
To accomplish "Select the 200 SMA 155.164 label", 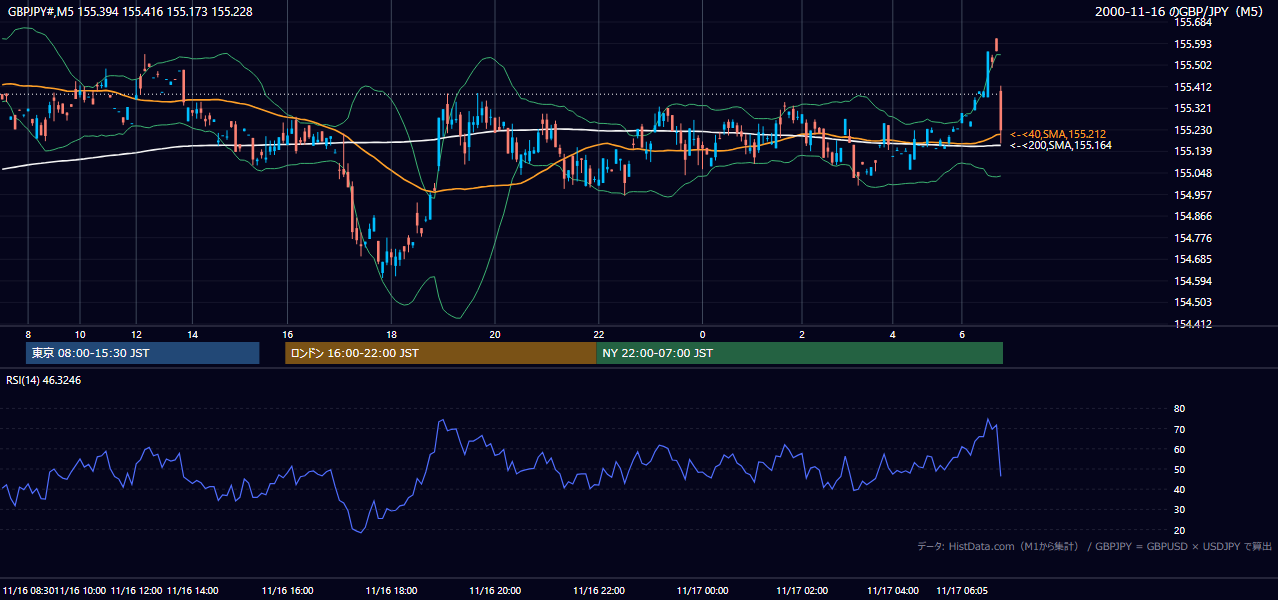I will [x=1060, y=145].
